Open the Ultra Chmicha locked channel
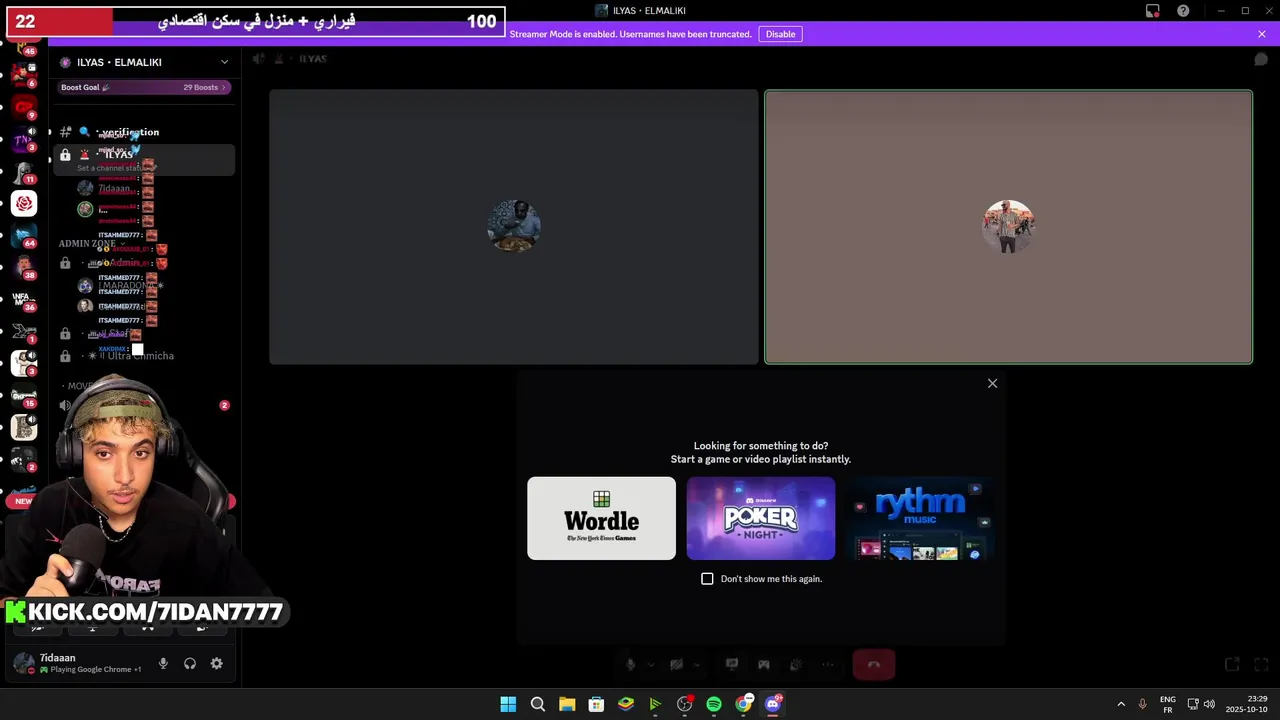The width and height of the screenshot is (1280, 720). coord(144,356)
